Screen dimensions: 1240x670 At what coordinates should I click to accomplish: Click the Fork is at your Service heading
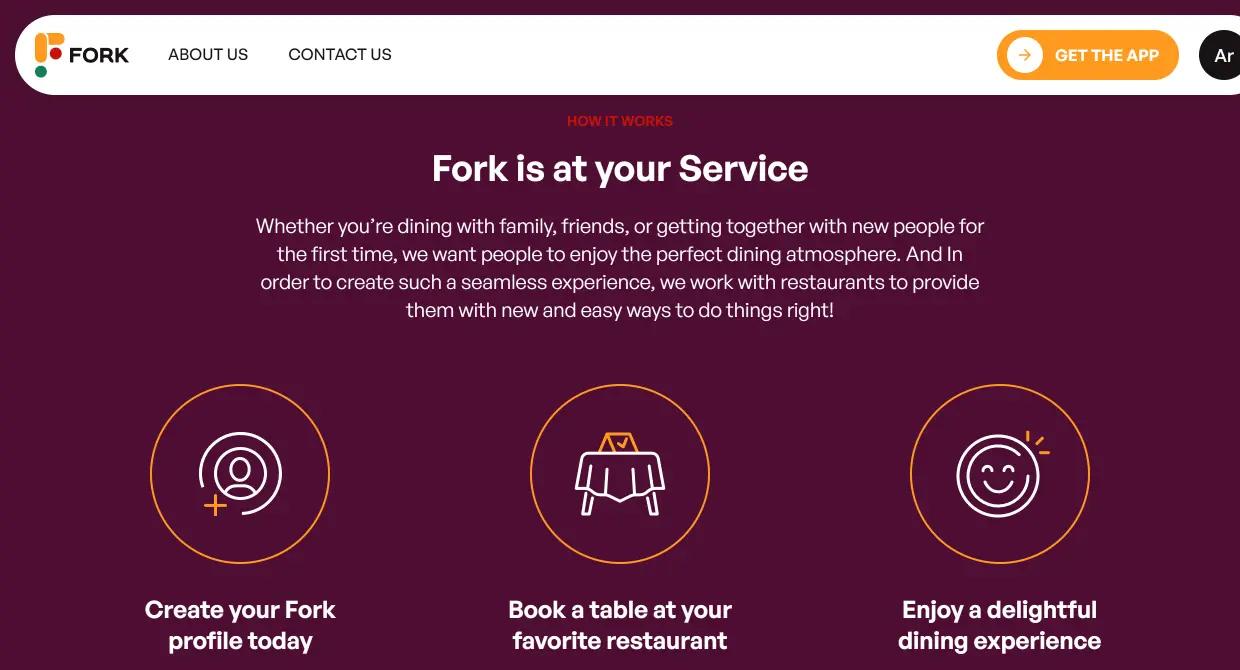(620, 168)
